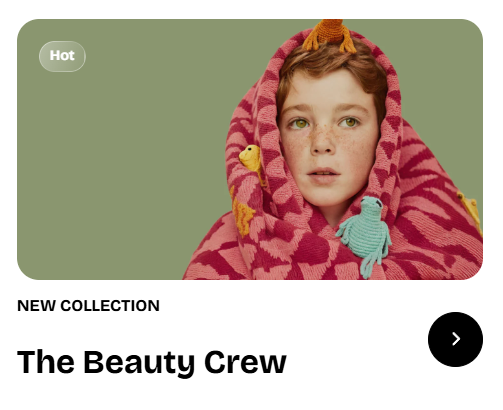
Task: Click the teal knitted frog toy
Action: [366, 233]
